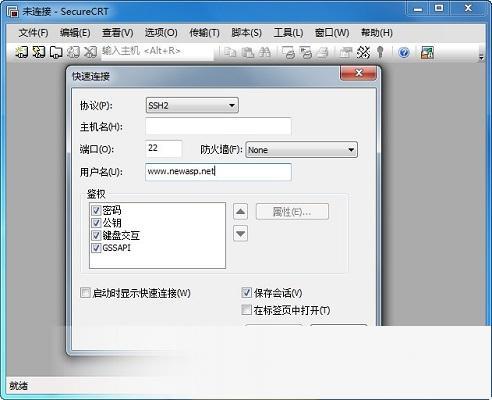
Task: Click the Print Screen toolbar icon
Action: (288, 52)
